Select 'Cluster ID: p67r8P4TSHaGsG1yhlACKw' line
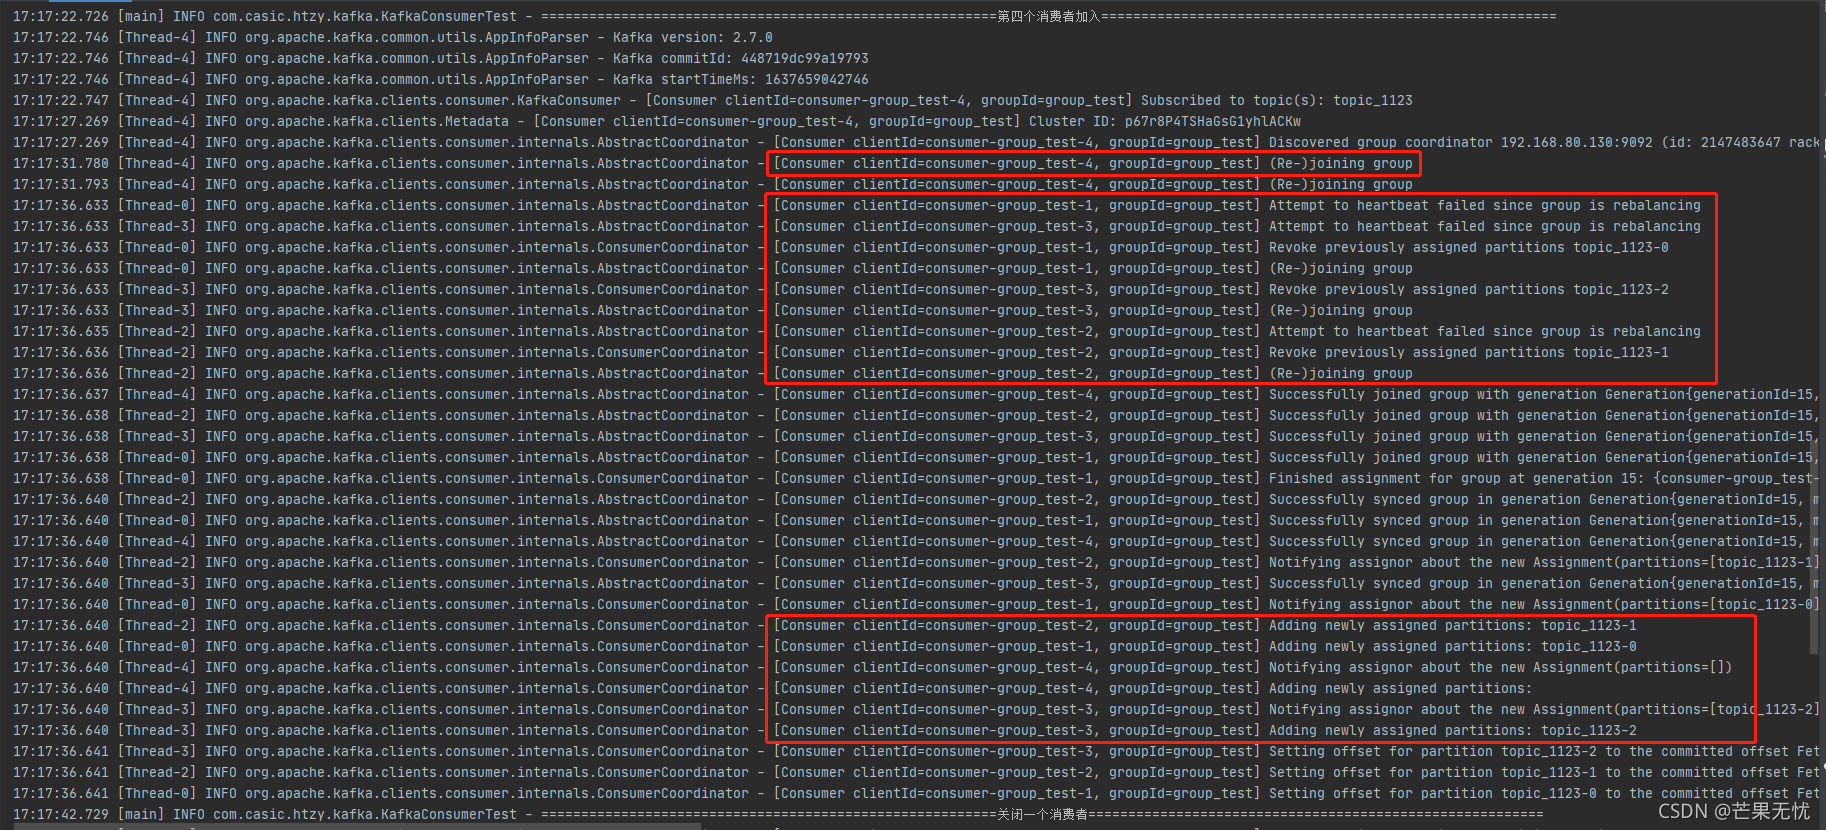Screen dimensions: 1826x830 1165,121
